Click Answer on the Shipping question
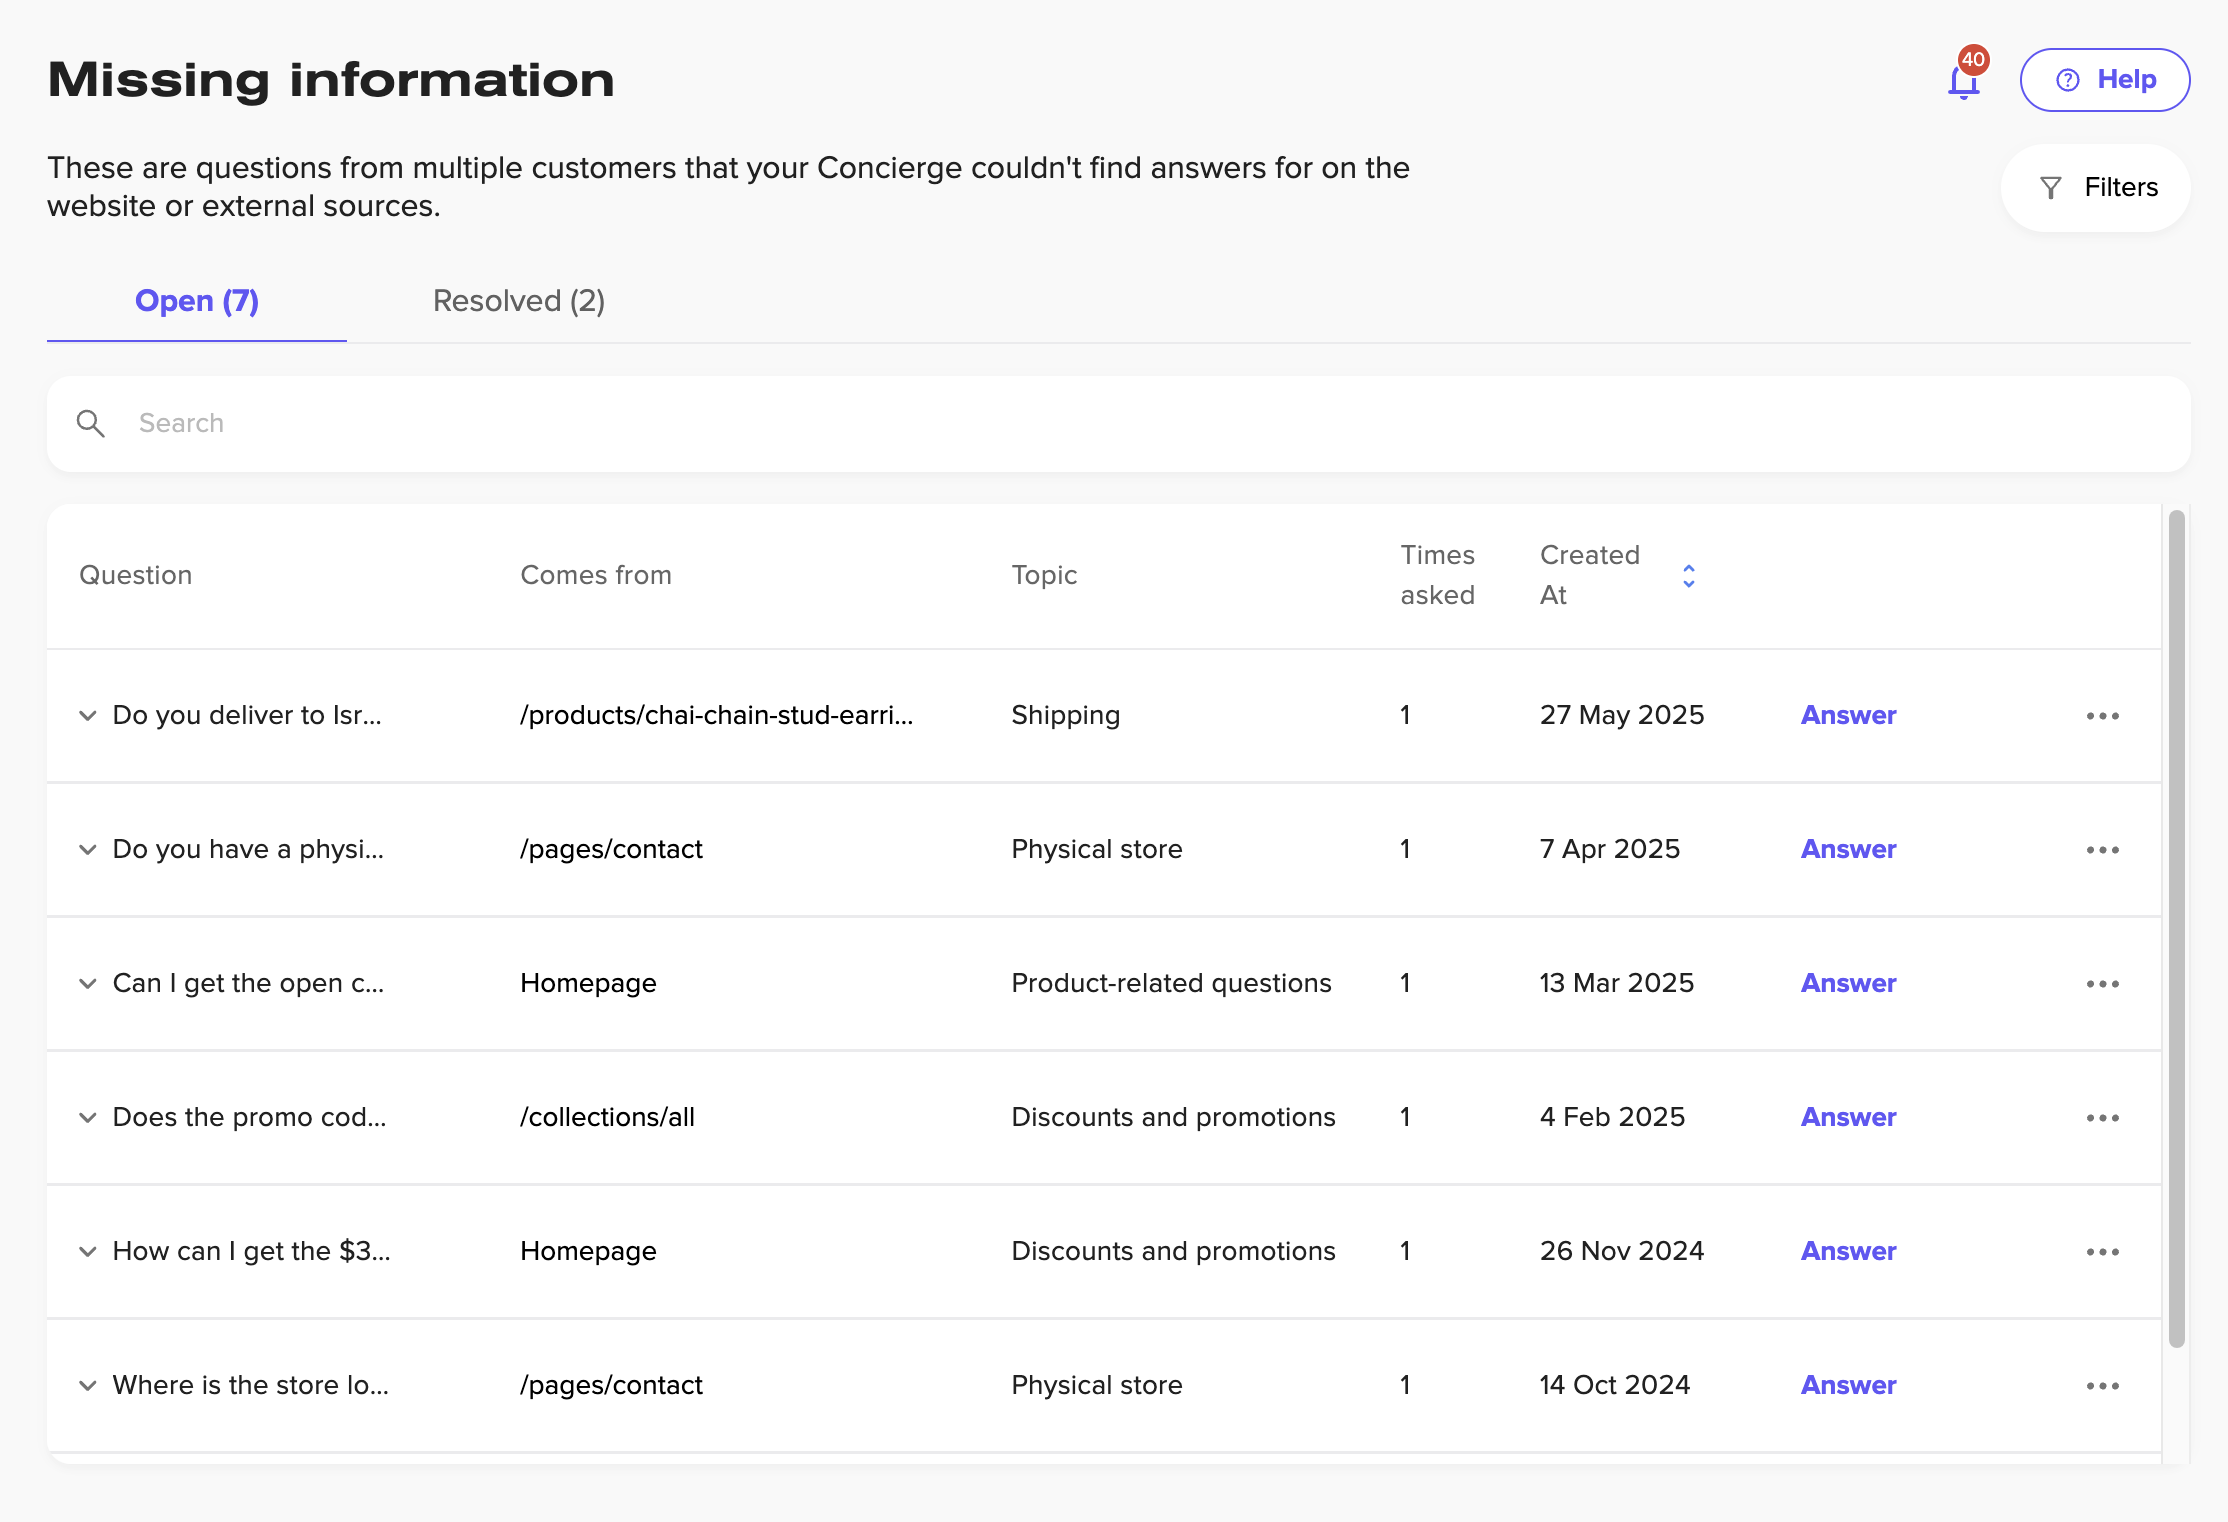Viewport: 2228px width, 1522px height. (1847, 715)
